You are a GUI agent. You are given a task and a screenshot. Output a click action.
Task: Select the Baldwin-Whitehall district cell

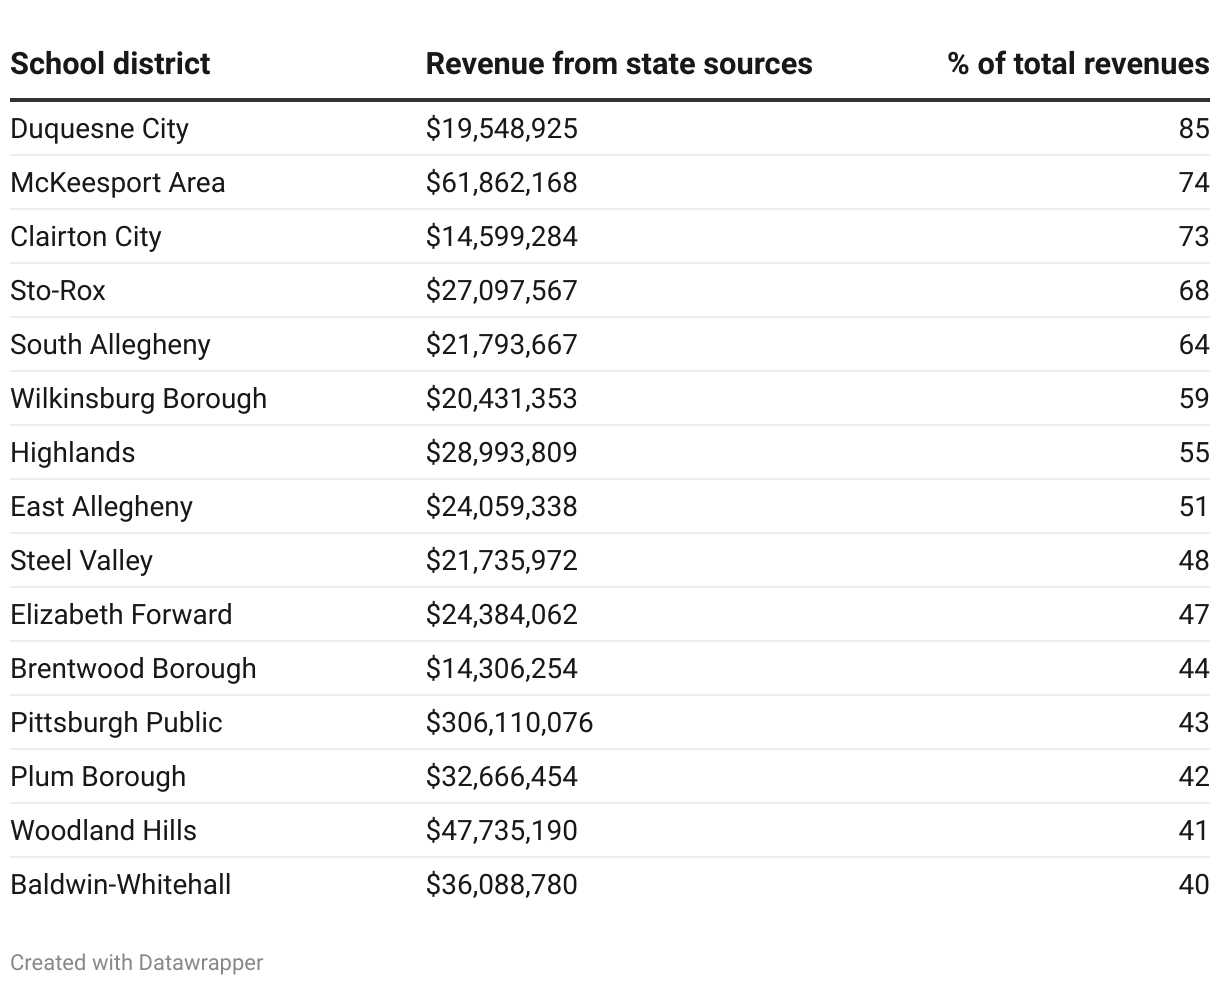click(x=120, y=885)
